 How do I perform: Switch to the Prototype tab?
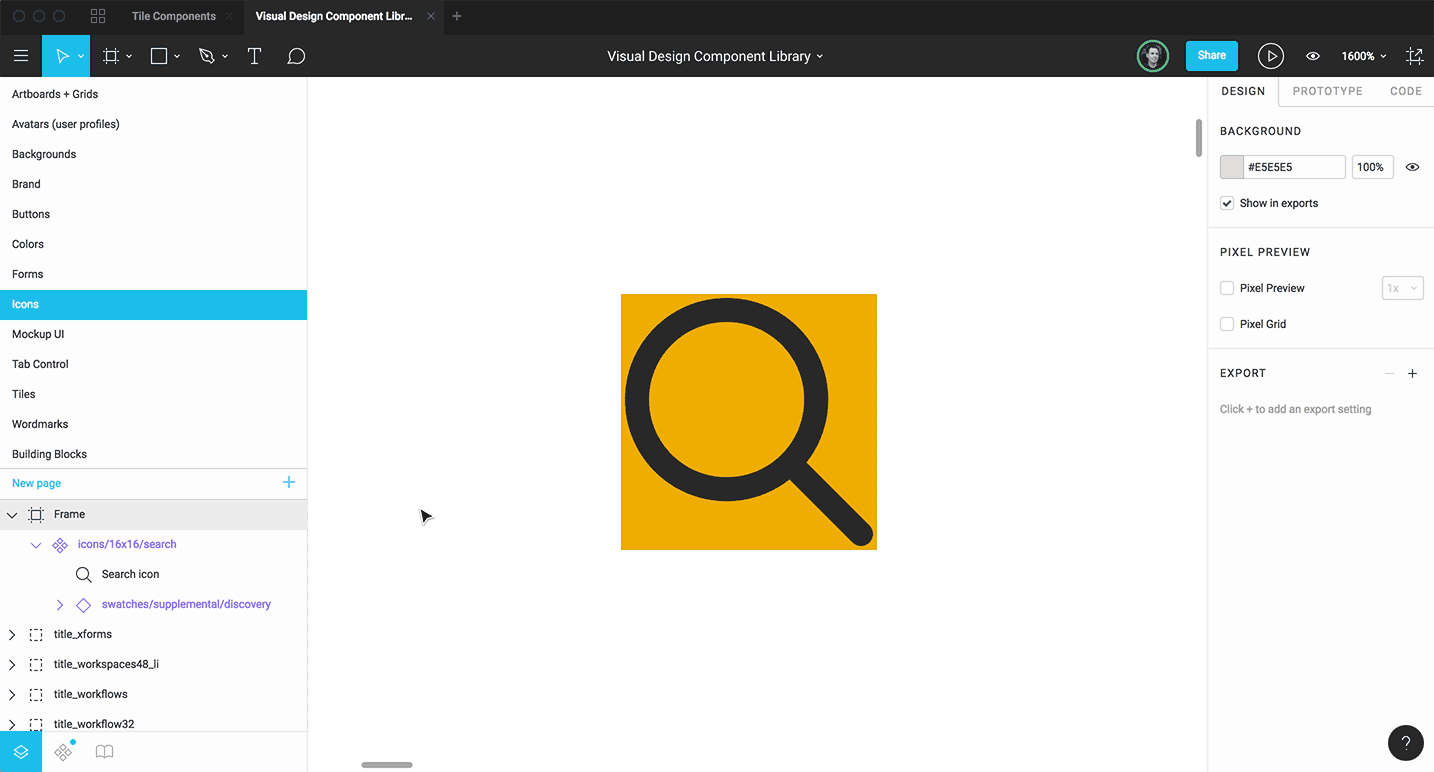point(1327,91)
